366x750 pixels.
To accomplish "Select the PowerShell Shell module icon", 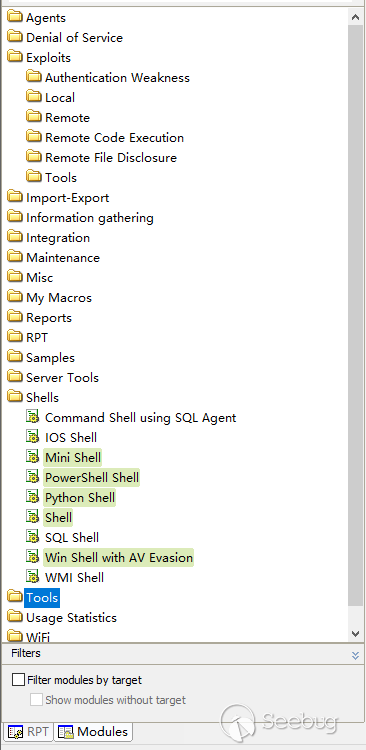I will (x=32, y=477).
